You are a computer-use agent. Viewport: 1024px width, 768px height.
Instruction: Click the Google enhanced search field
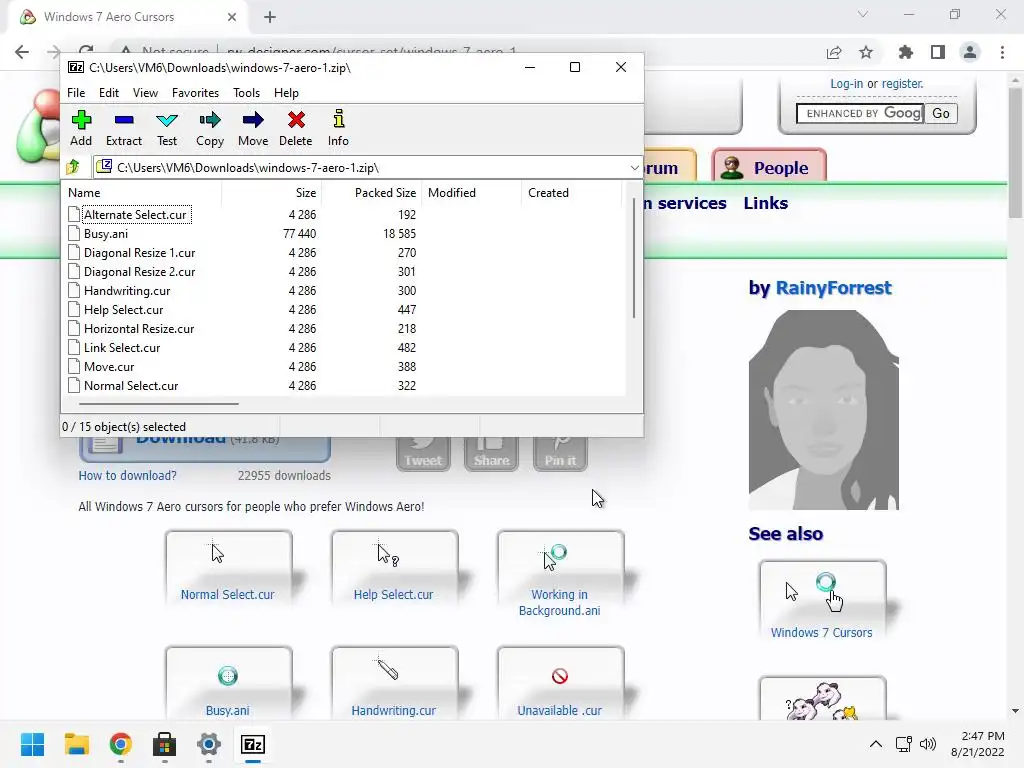859,114
